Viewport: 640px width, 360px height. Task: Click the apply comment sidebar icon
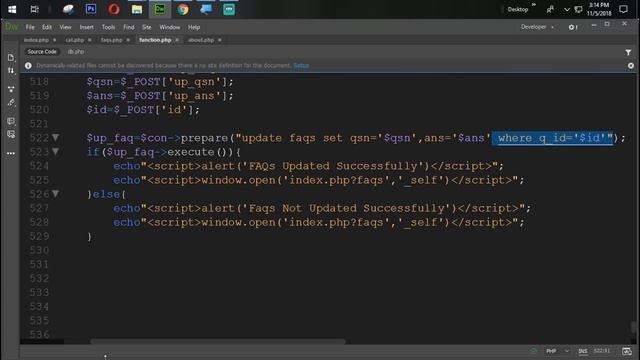(x=11, y=121)
